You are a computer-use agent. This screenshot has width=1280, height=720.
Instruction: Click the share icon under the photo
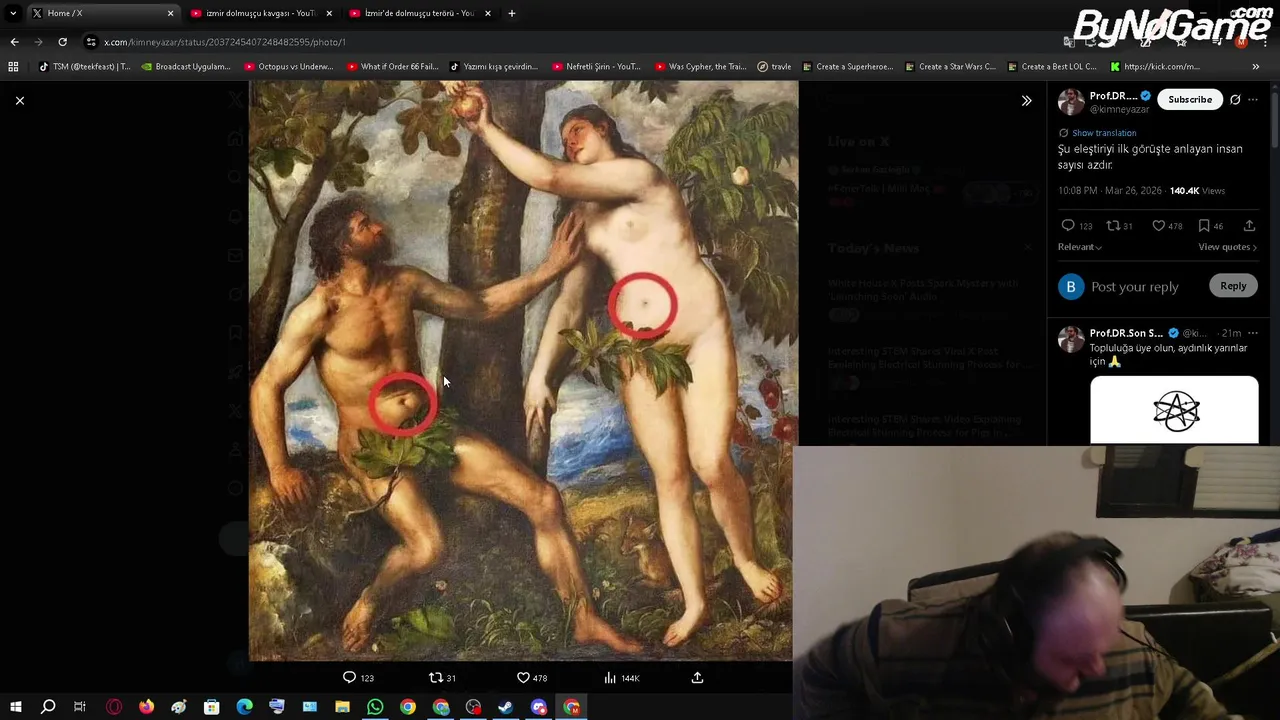[697, 678]
